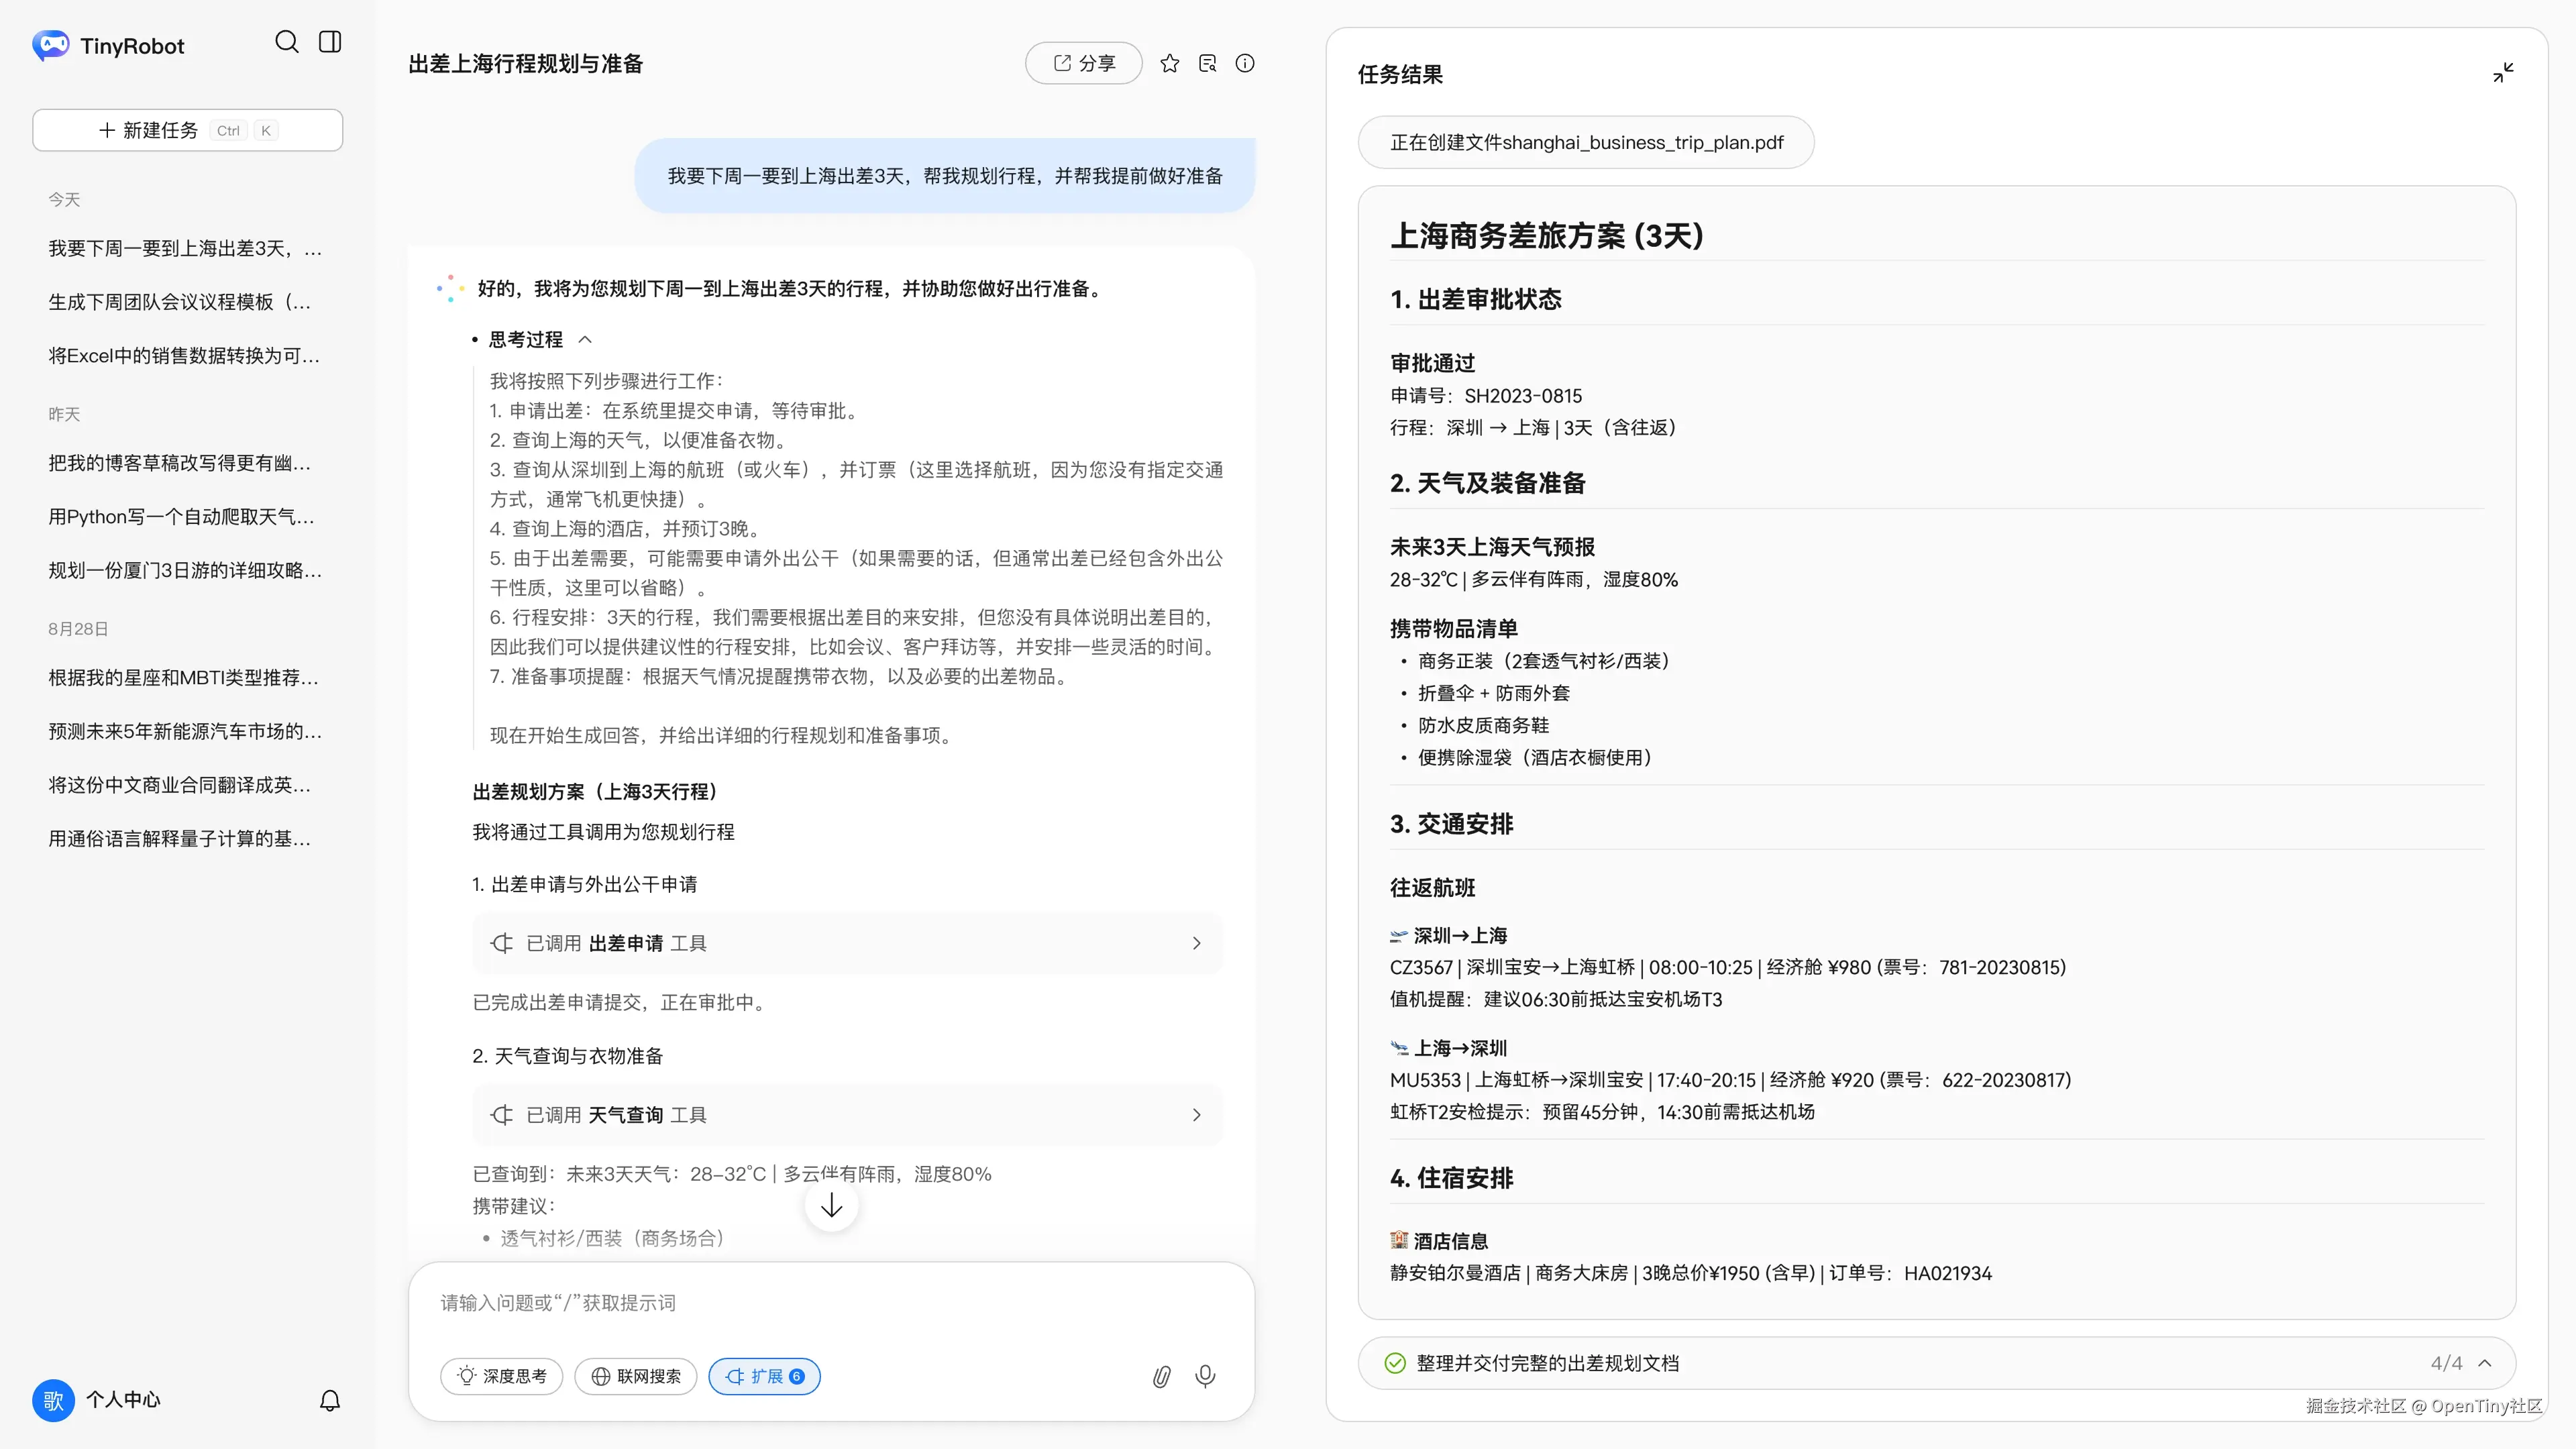
Task: Toggle the 扩展 extensions option
Action: point(764,1377)
